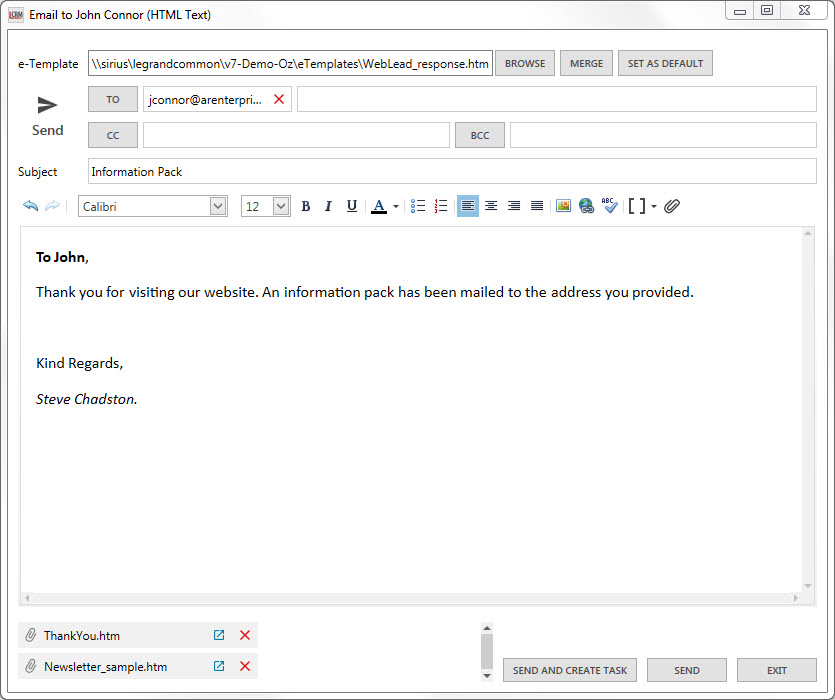Insert hyperlink with globe icon

pos(586,206)
